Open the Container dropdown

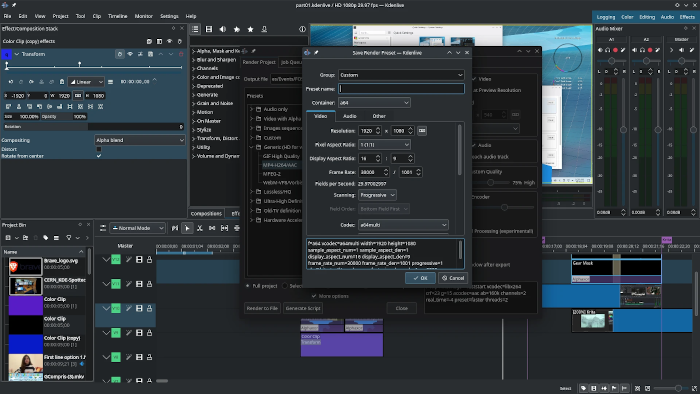[x=374, y=103]
